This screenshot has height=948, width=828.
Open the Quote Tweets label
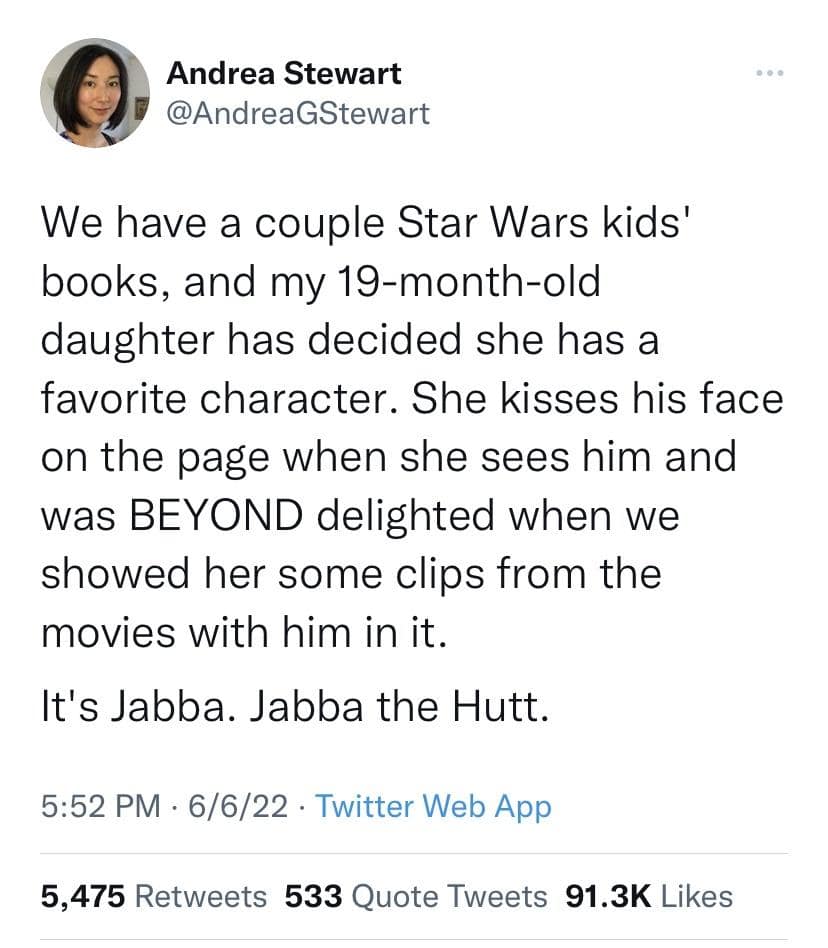(450, 895)
